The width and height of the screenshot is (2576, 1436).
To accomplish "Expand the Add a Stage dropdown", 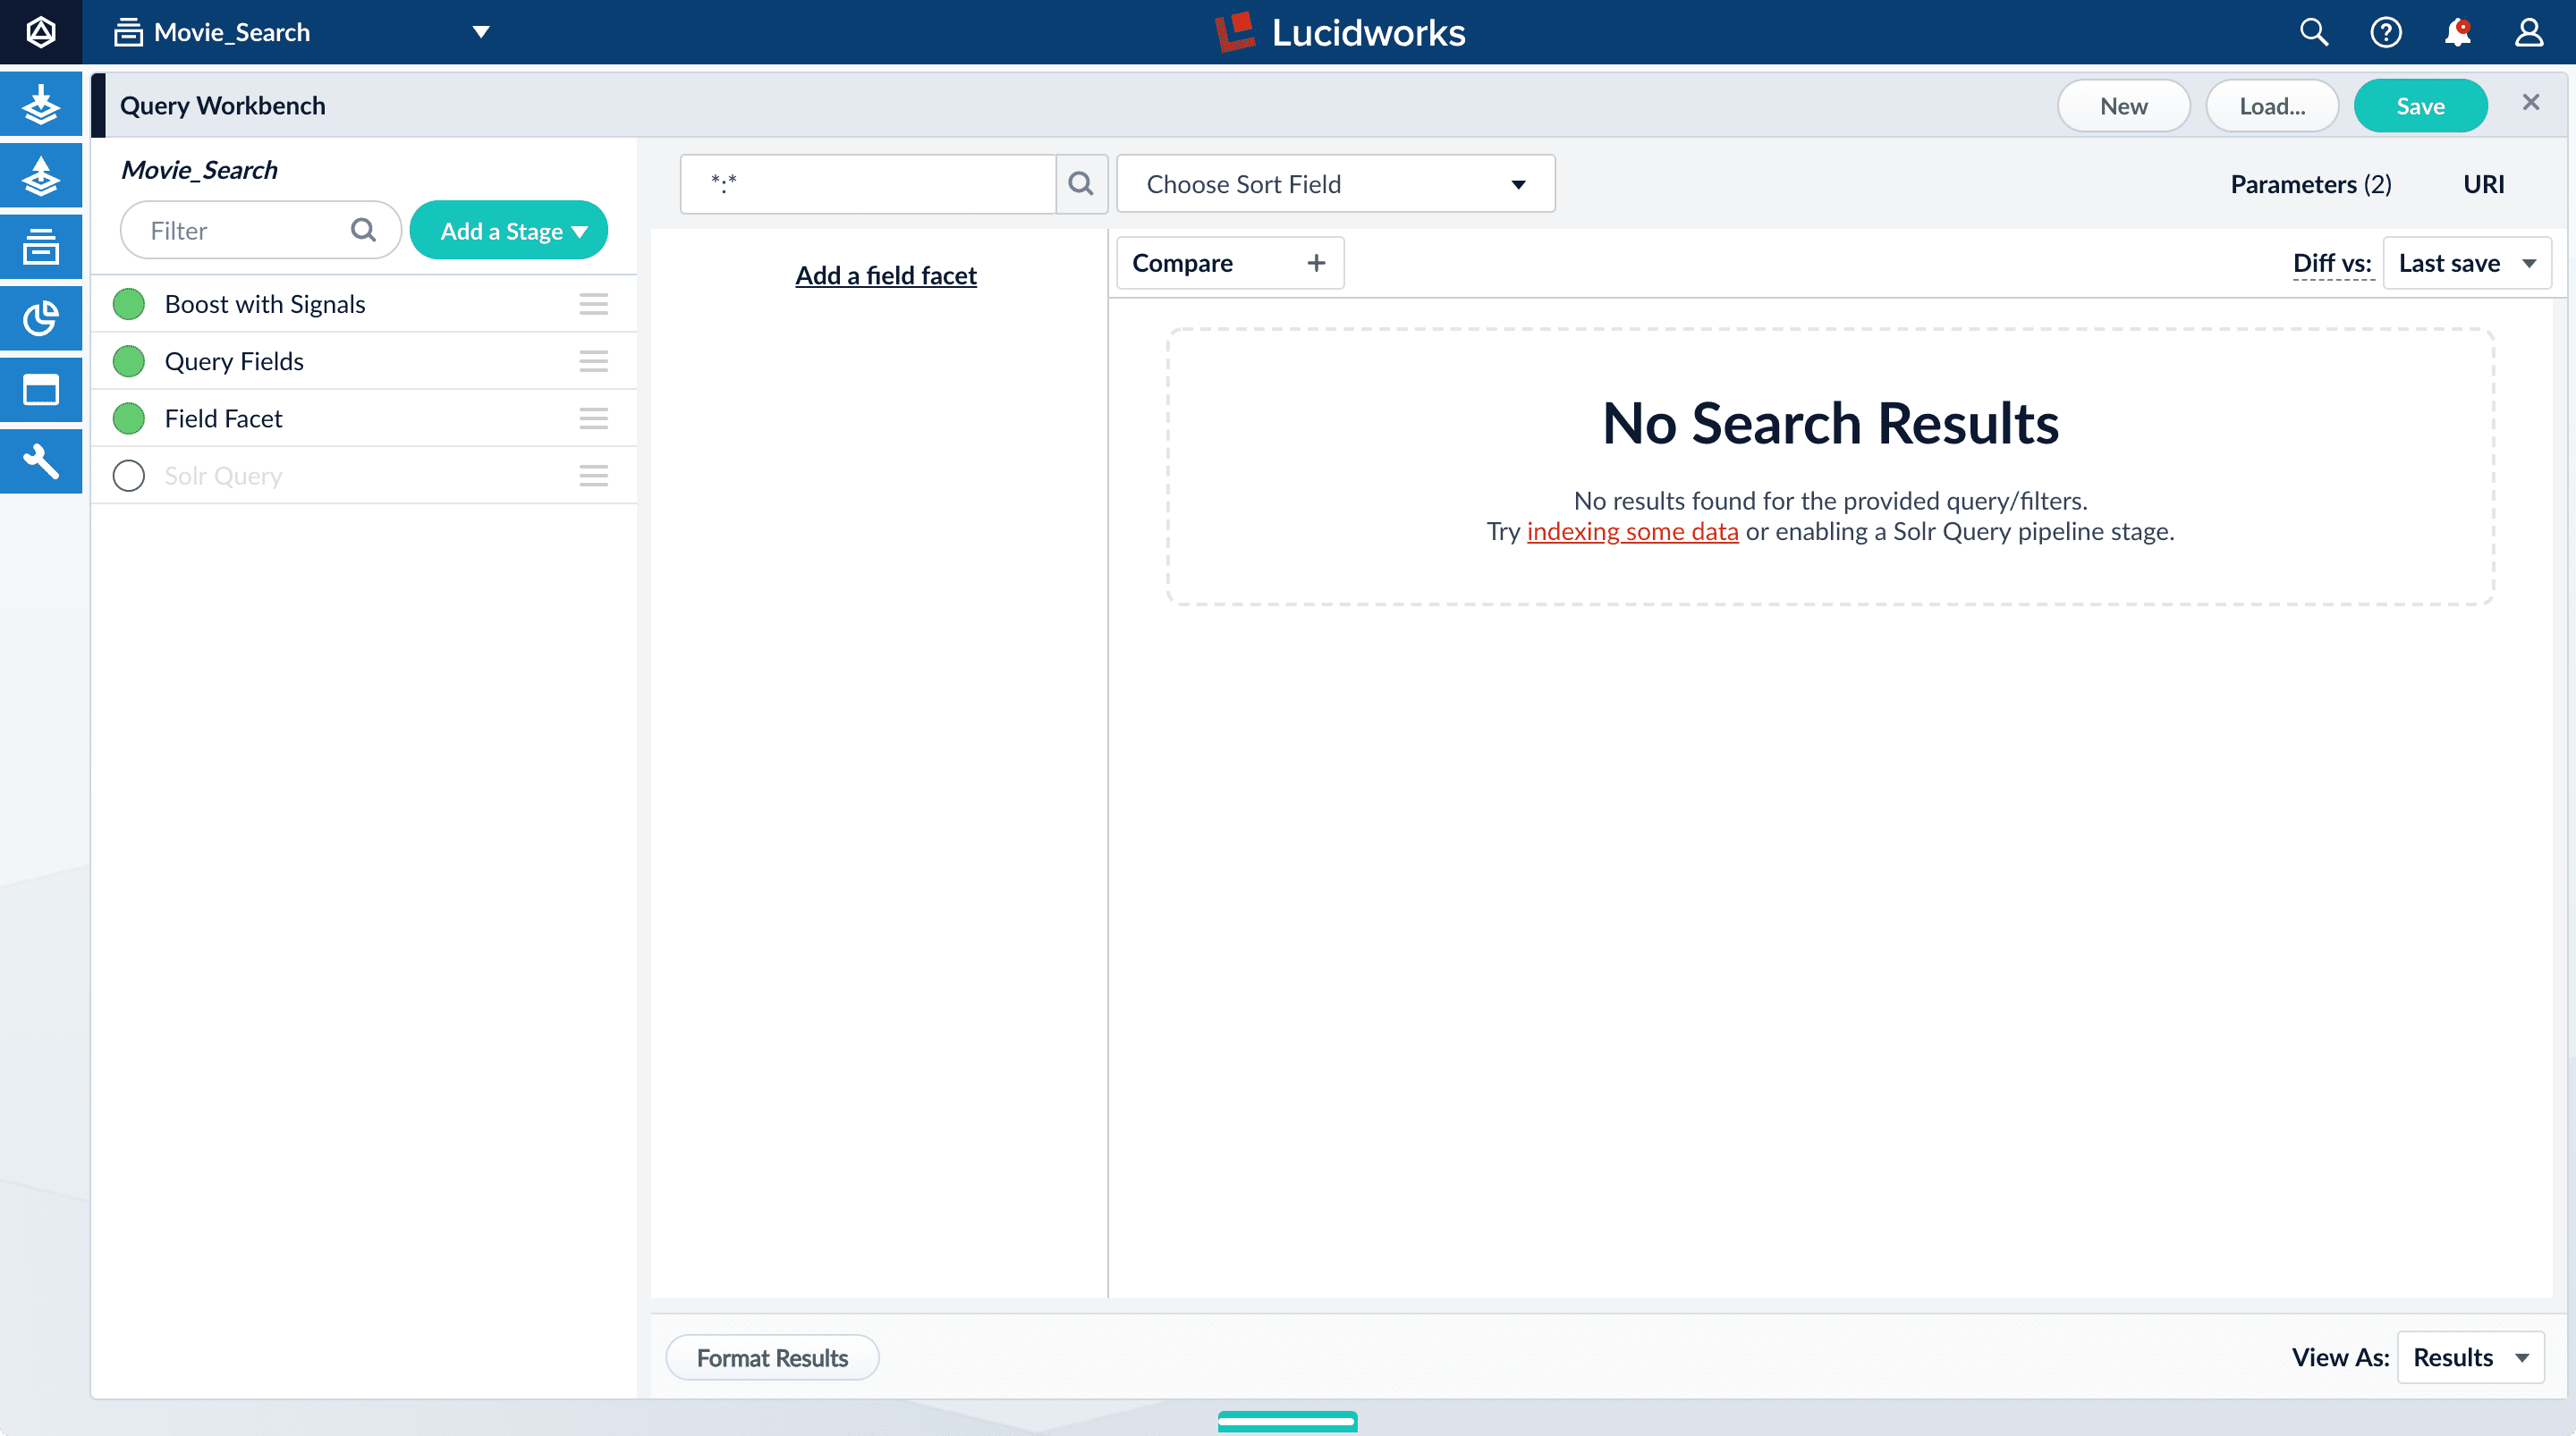I will tap(509, 231).
